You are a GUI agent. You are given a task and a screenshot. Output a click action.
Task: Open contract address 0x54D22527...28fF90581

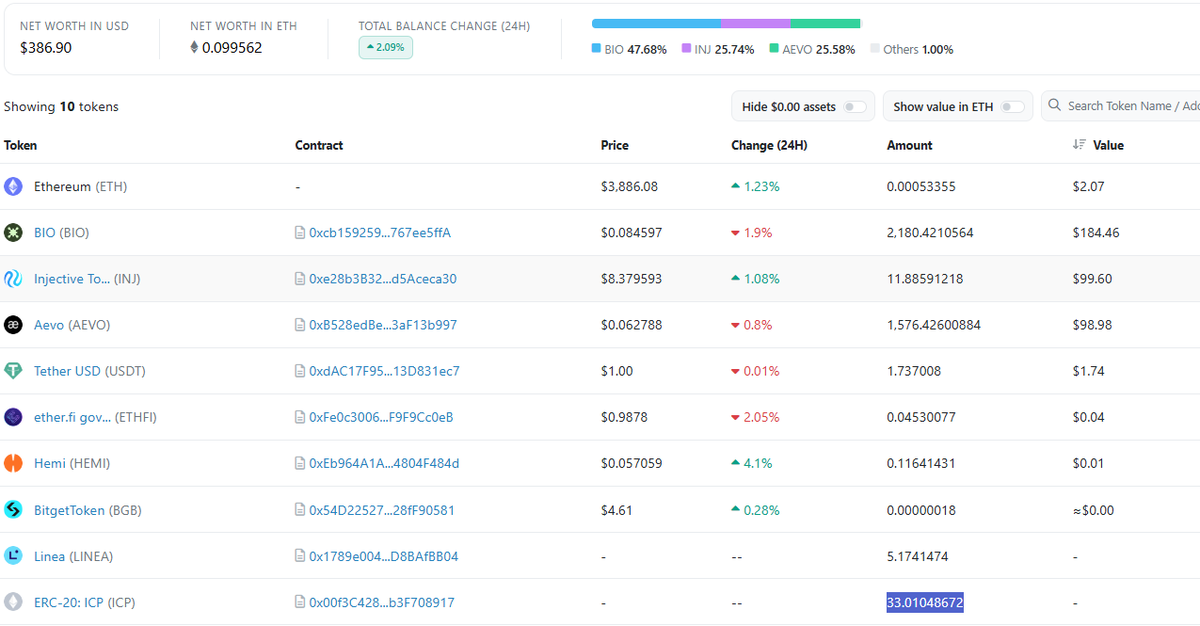click(x=382, y=510)
